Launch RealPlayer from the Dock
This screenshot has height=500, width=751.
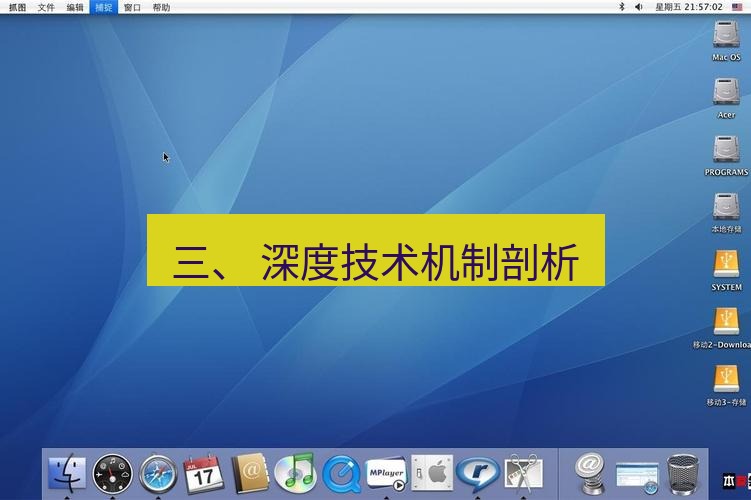tap(478, 474)
